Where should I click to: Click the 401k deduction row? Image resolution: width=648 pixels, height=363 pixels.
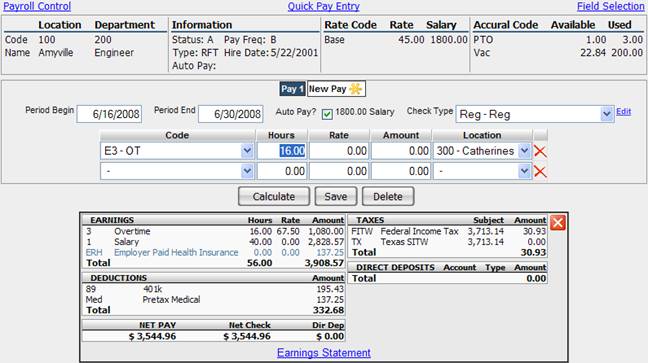214,289
